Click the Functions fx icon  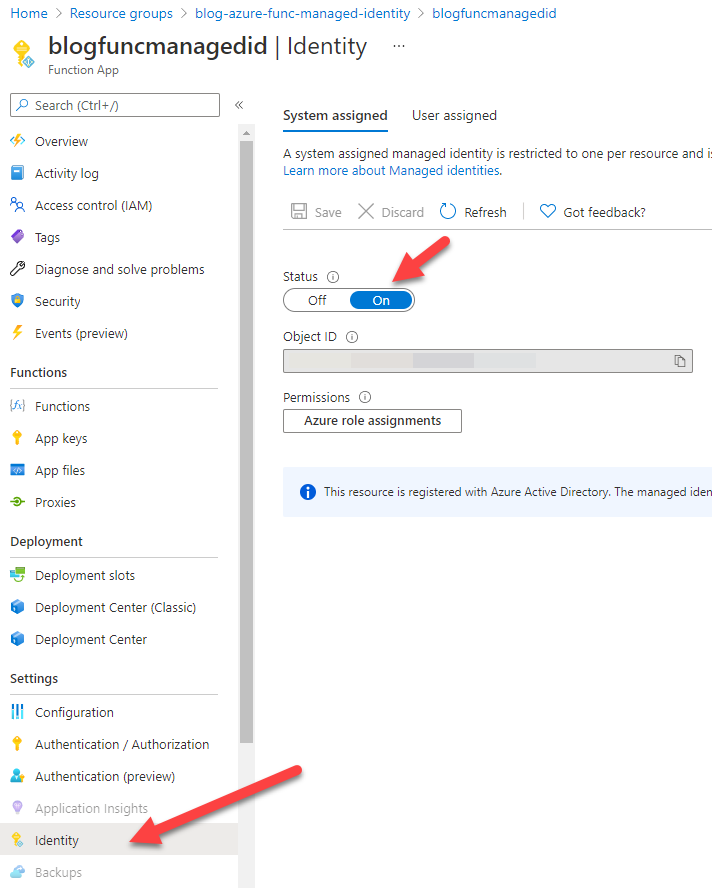(18, 405)
